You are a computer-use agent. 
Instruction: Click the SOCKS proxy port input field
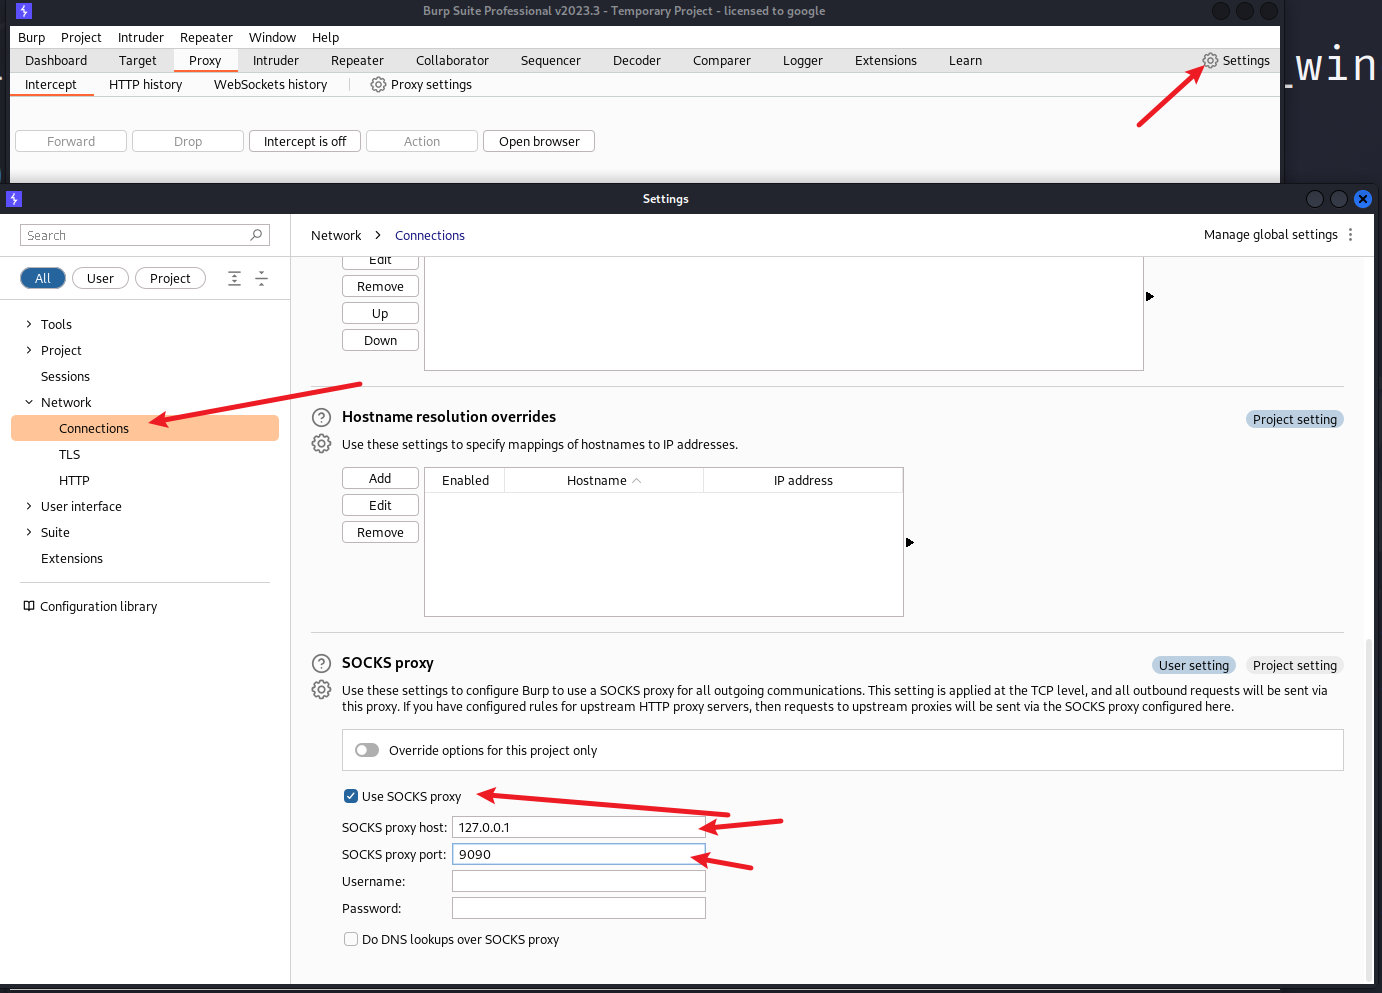pyautogui.click(x=578, y=855)
